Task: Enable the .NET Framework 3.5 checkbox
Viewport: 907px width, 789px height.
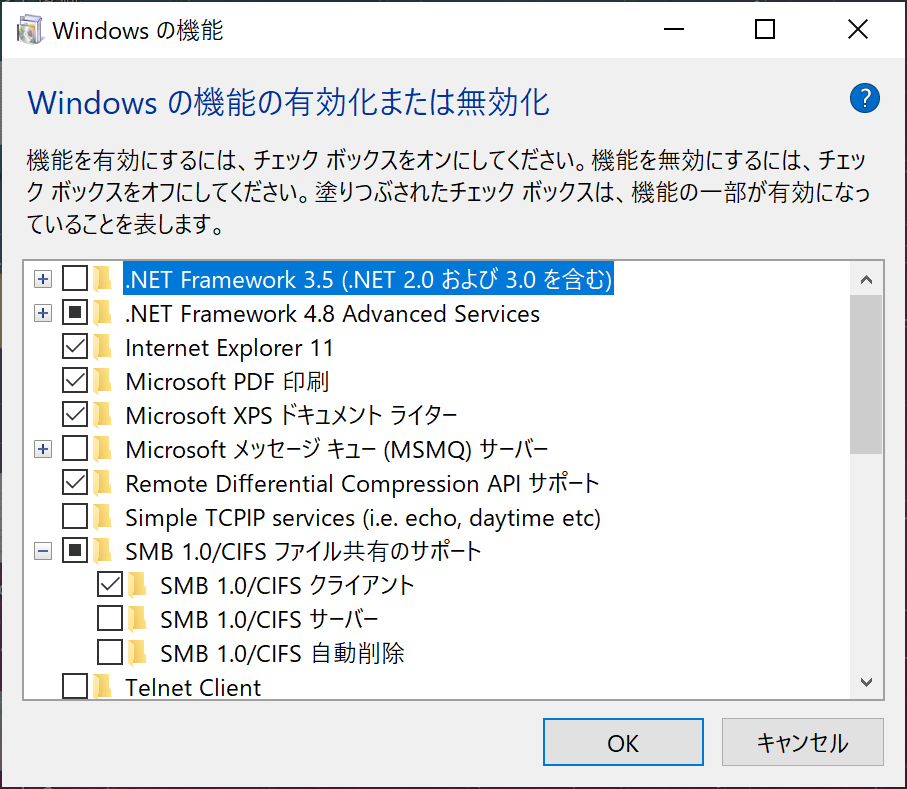Action: pos(75,279)
